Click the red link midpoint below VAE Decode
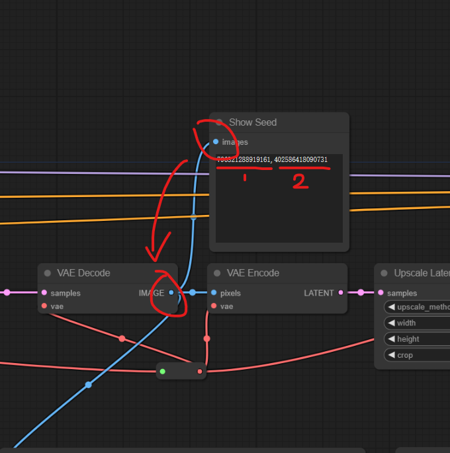450x453 pixels. coord(122,339)
